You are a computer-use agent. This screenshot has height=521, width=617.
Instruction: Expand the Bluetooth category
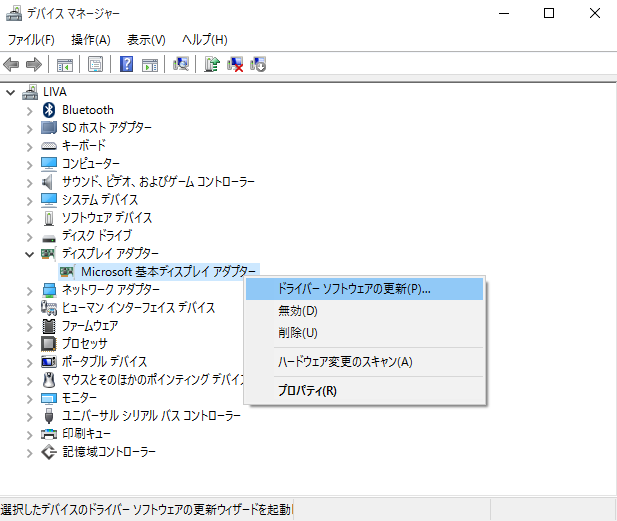[x=30, y=111]
